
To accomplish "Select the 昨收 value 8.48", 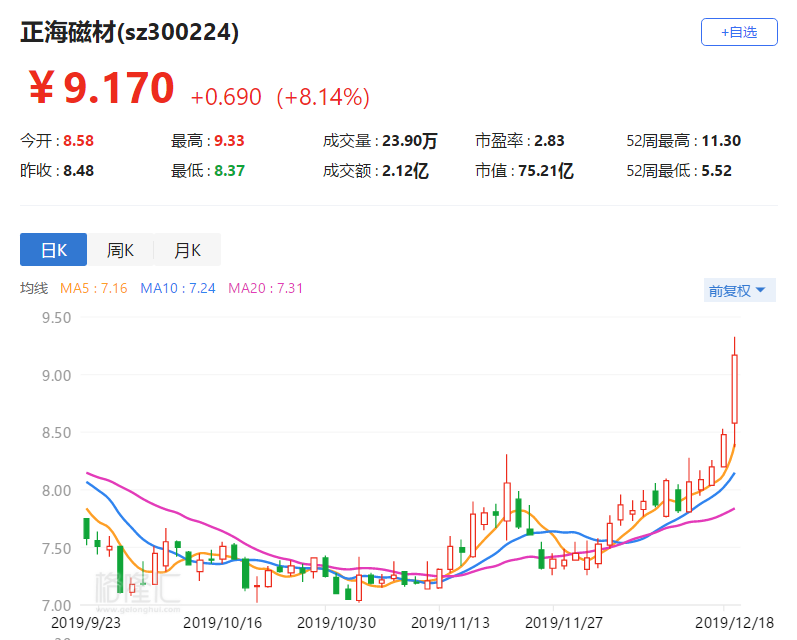I will tap(78, 171).
